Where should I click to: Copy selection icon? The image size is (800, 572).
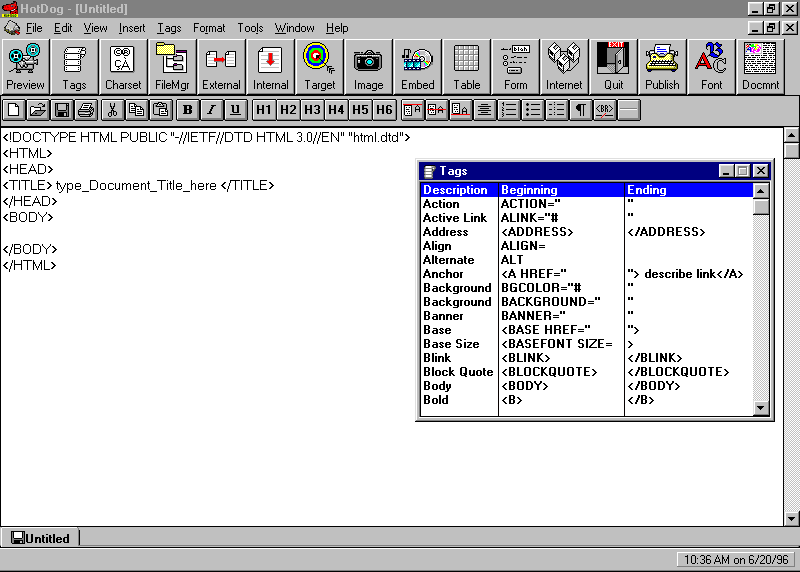coord(136,110)
